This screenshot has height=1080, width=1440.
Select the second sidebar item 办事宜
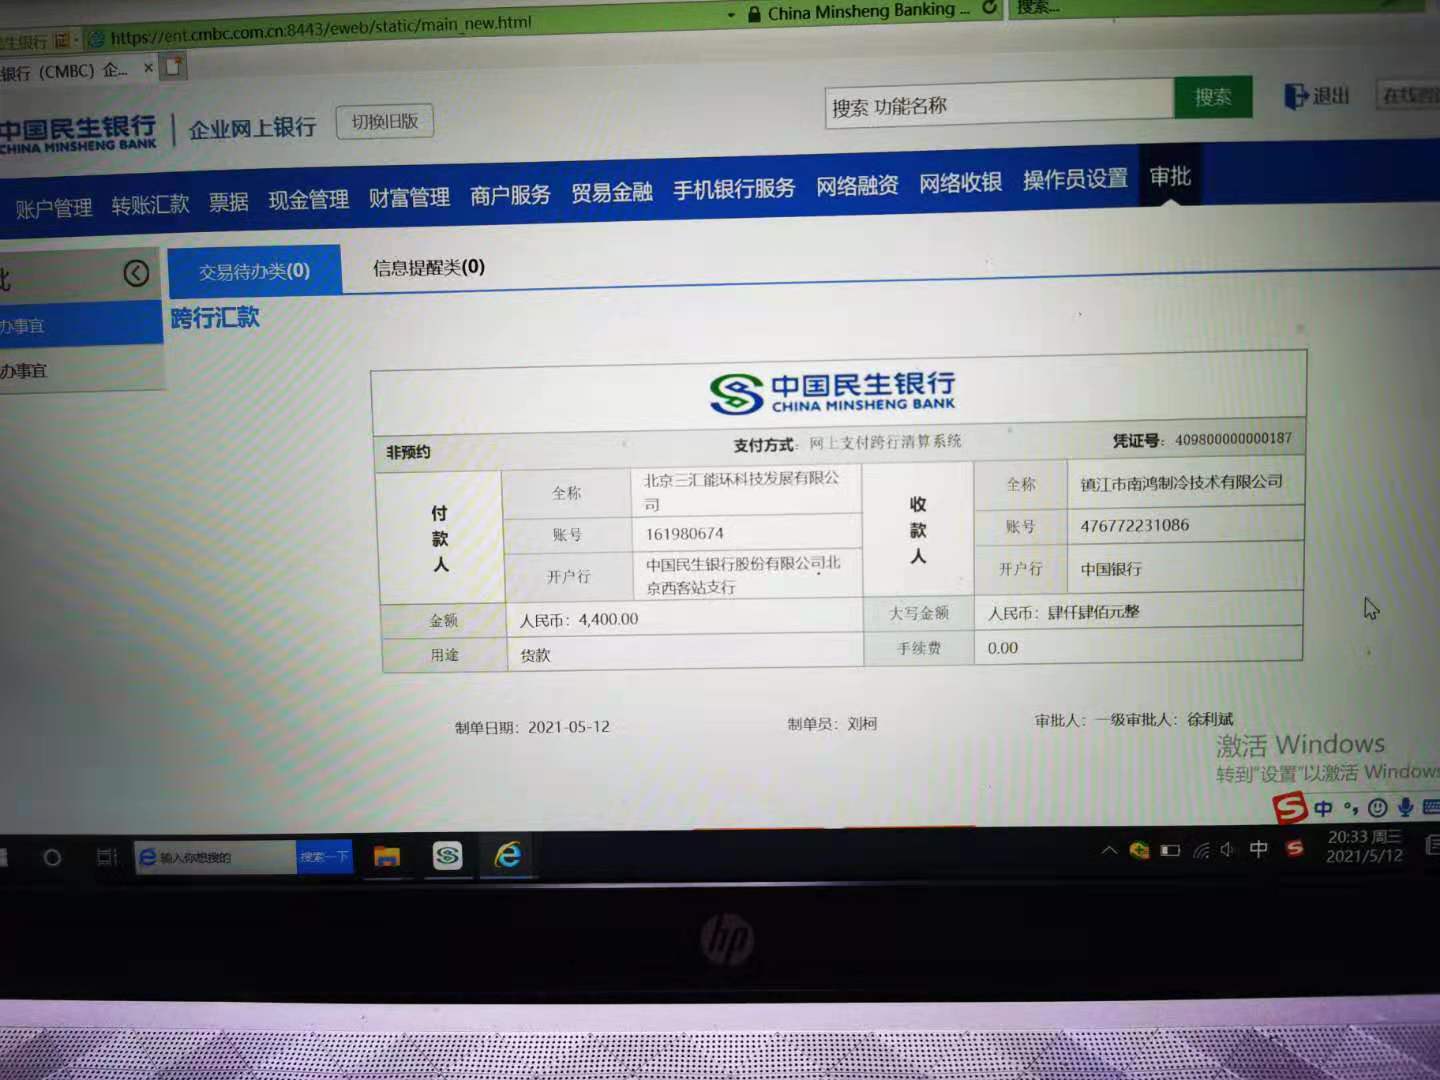coord(81,369)
